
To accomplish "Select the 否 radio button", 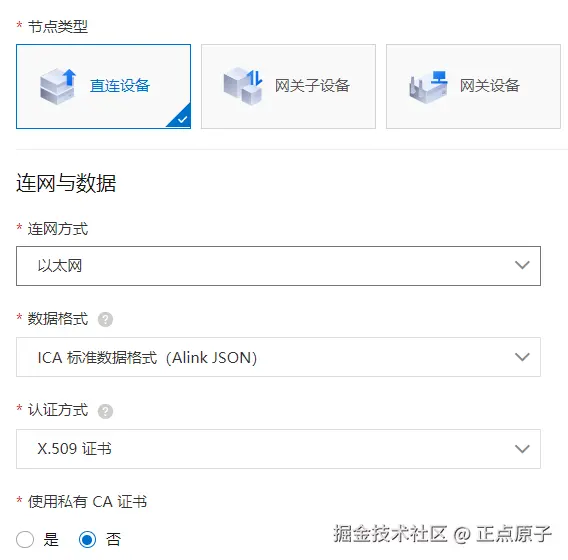I will [x=87, y=539].
